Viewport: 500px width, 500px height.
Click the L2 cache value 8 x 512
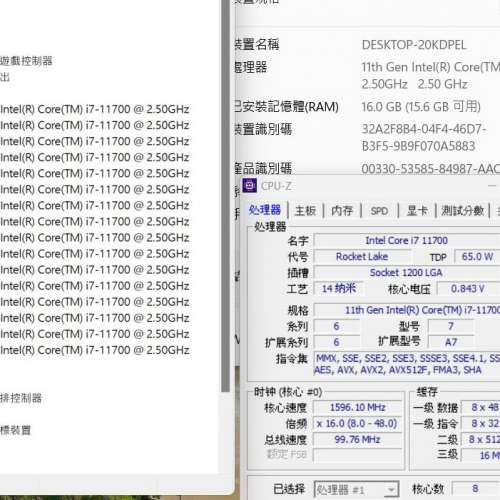point(481,440)
